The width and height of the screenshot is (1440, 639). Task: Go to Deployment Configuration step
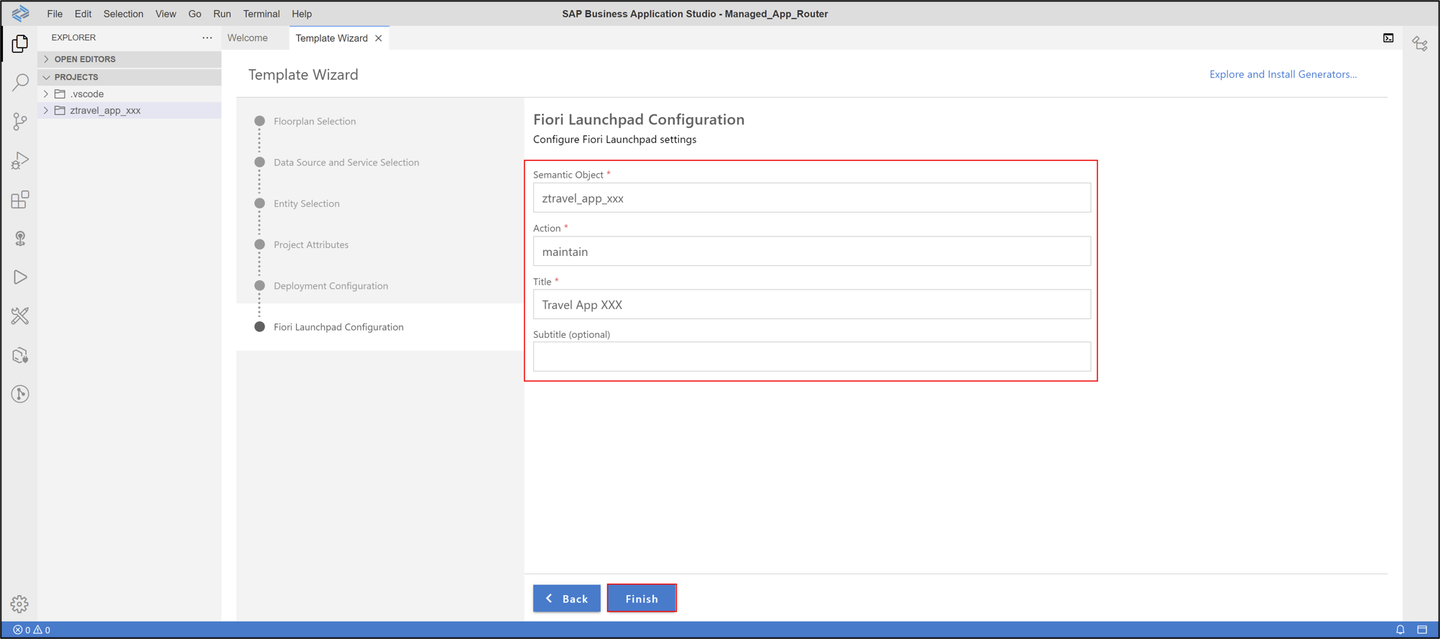[330, 285]
